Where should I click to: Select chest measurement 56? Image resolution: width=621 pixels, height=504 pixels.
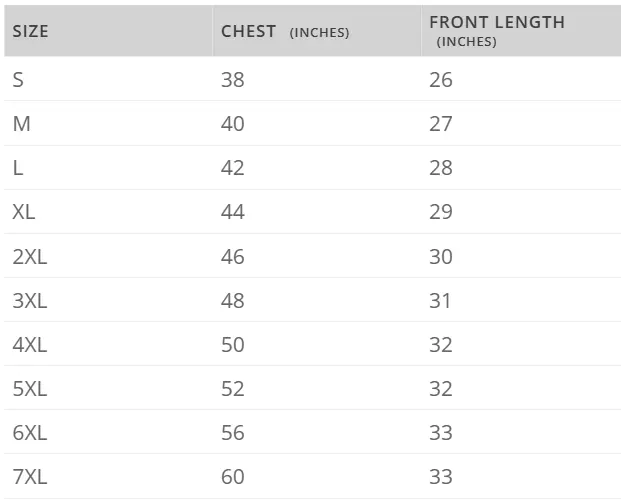233,432
